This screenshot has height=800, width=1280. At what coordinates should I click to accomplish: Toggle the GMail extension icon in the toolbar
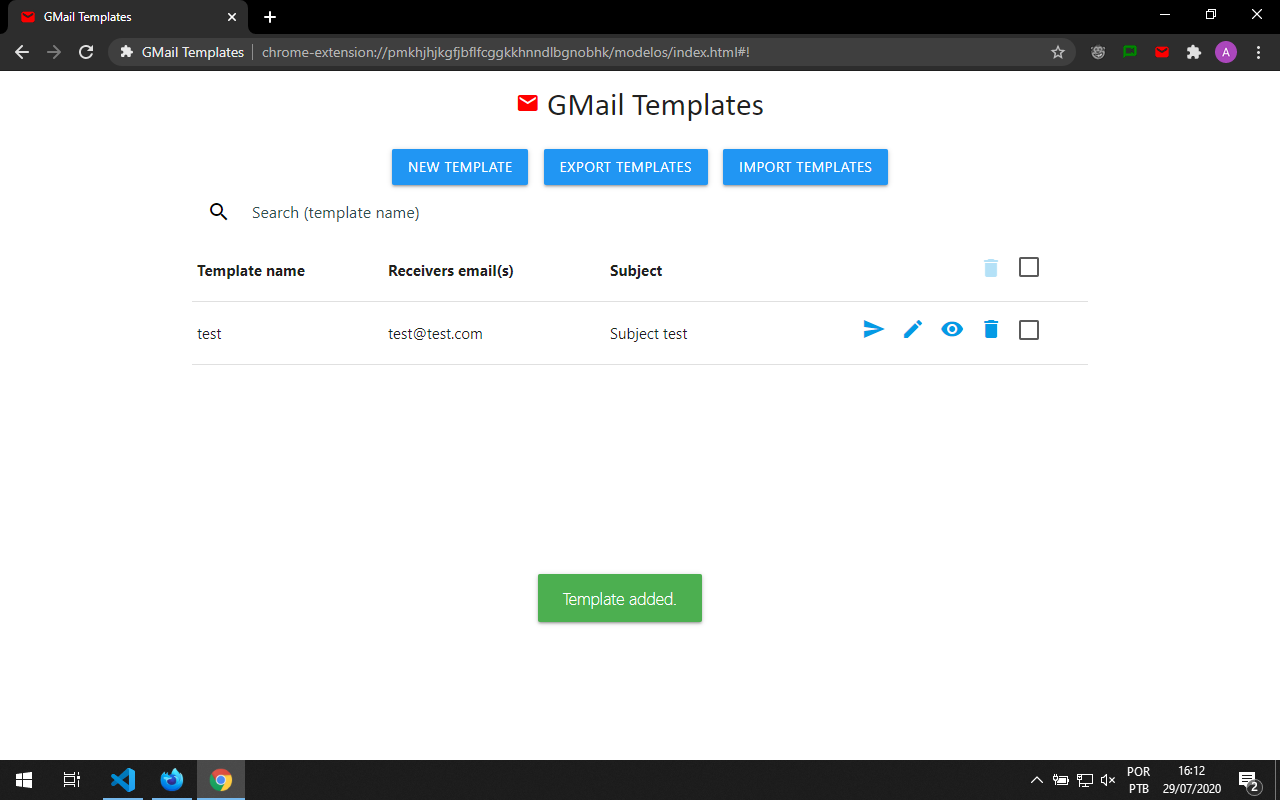pyautogui.click(x=1161, y=51)
